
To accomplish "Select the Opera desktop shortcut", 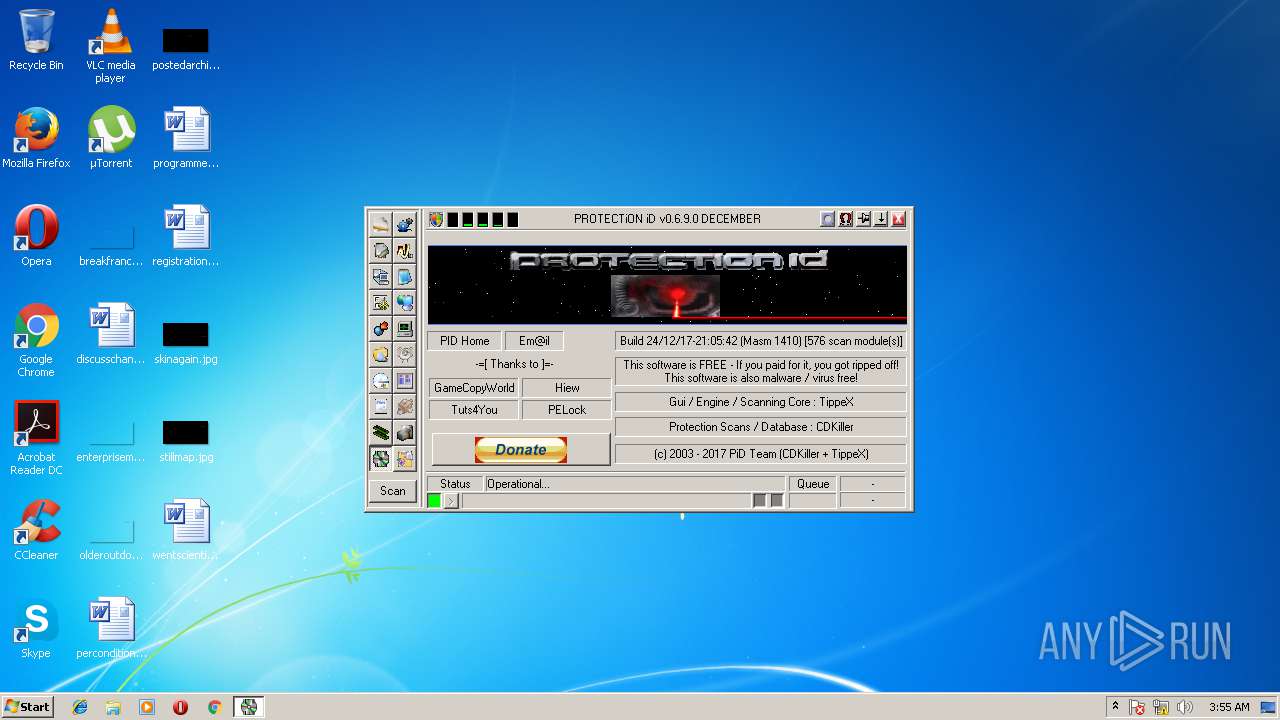I will tap(36, 236).
